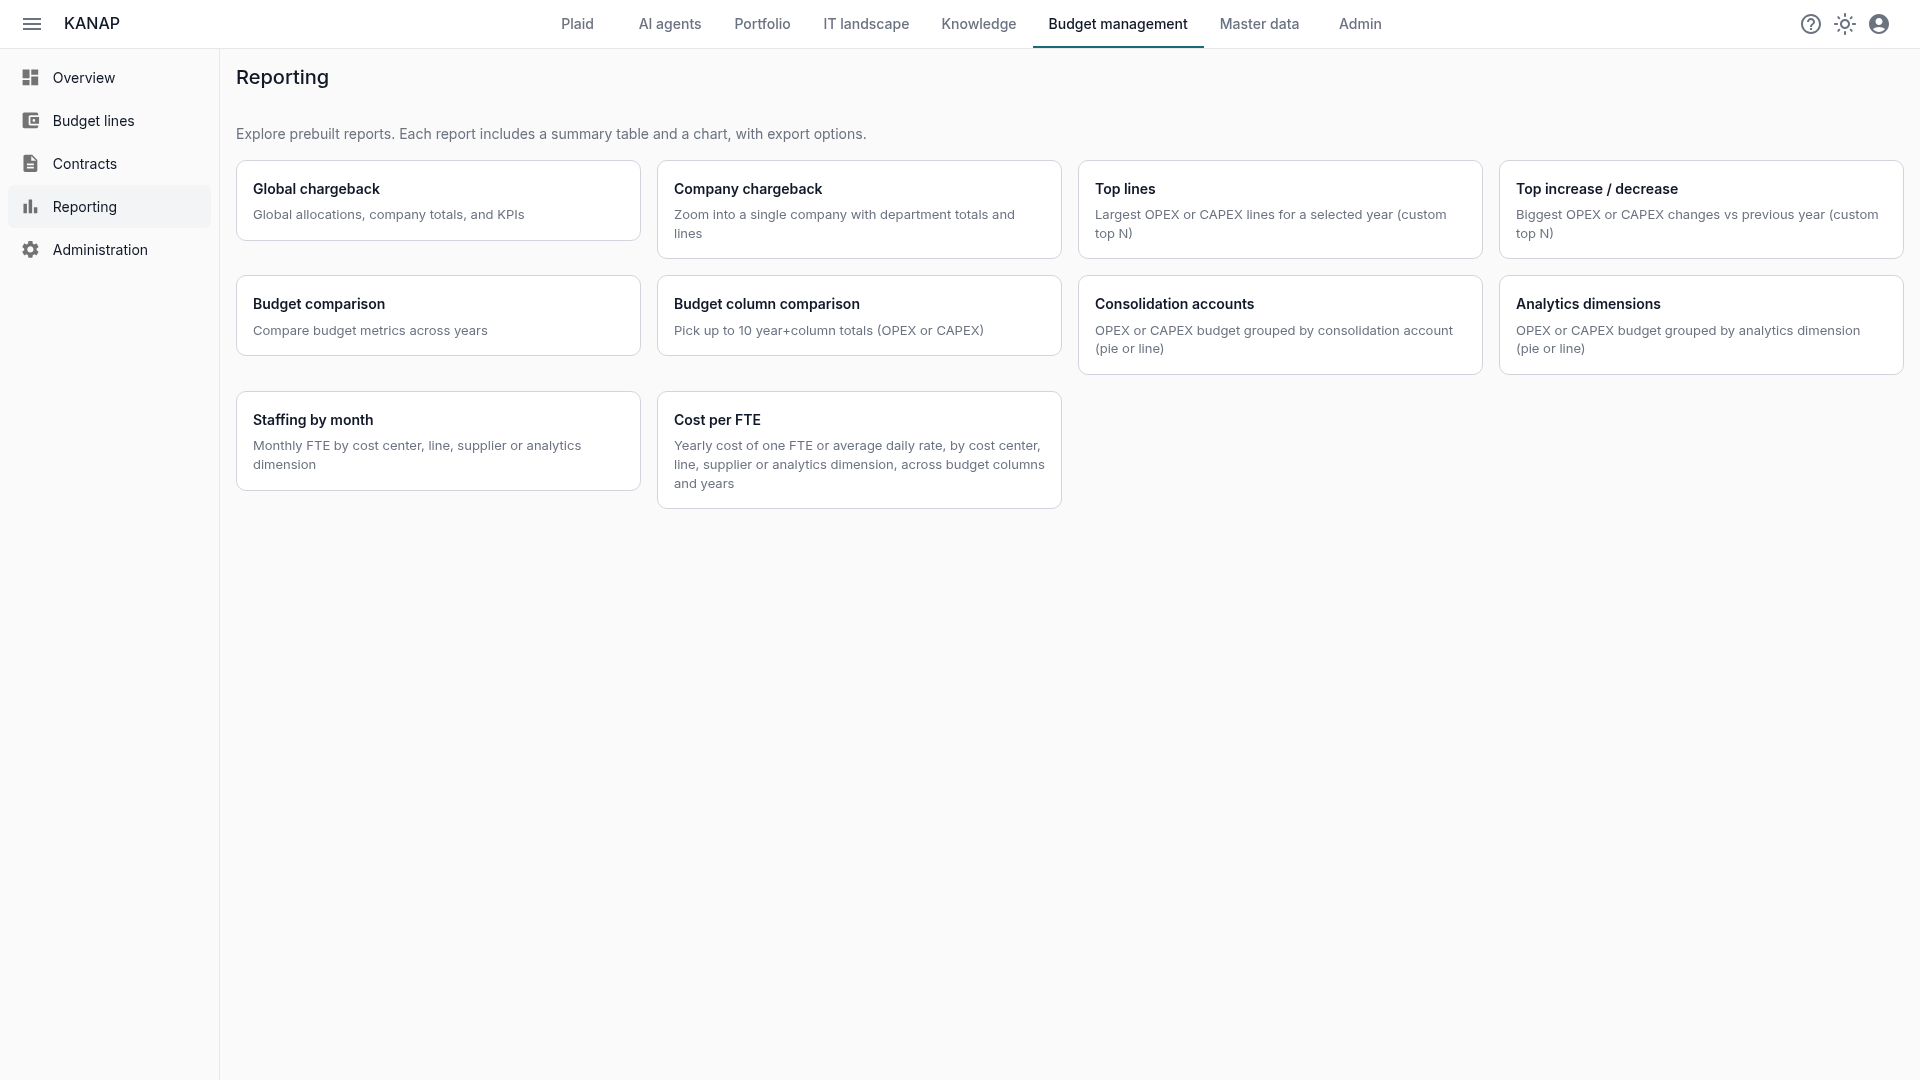The height and width of the screenshot is (1080, 1920).
Task: Open the user account profile icon
Action: pos(1879,24)
